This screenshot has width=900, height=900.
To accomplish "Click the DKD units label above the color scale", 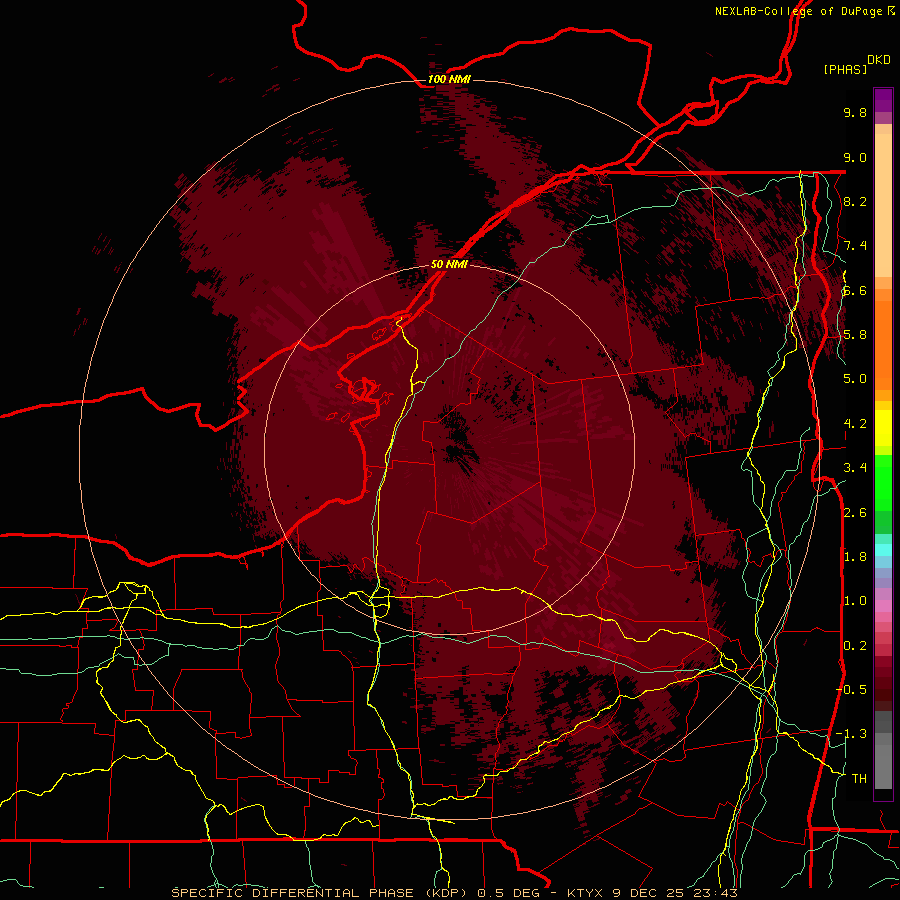I will [878, 60].
